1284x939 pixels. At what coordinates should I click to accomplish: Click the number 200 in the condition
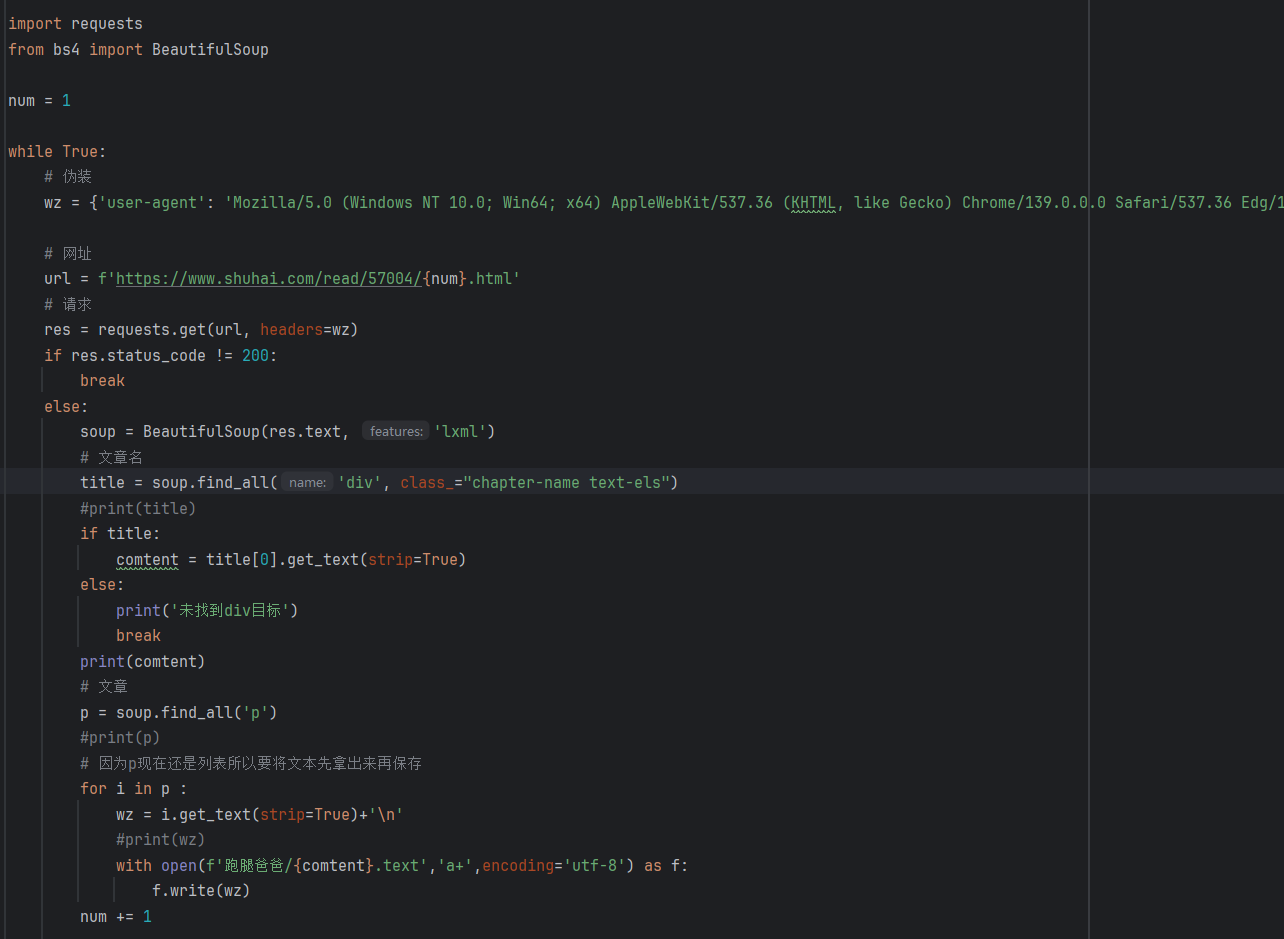click(x=255, y=355)
